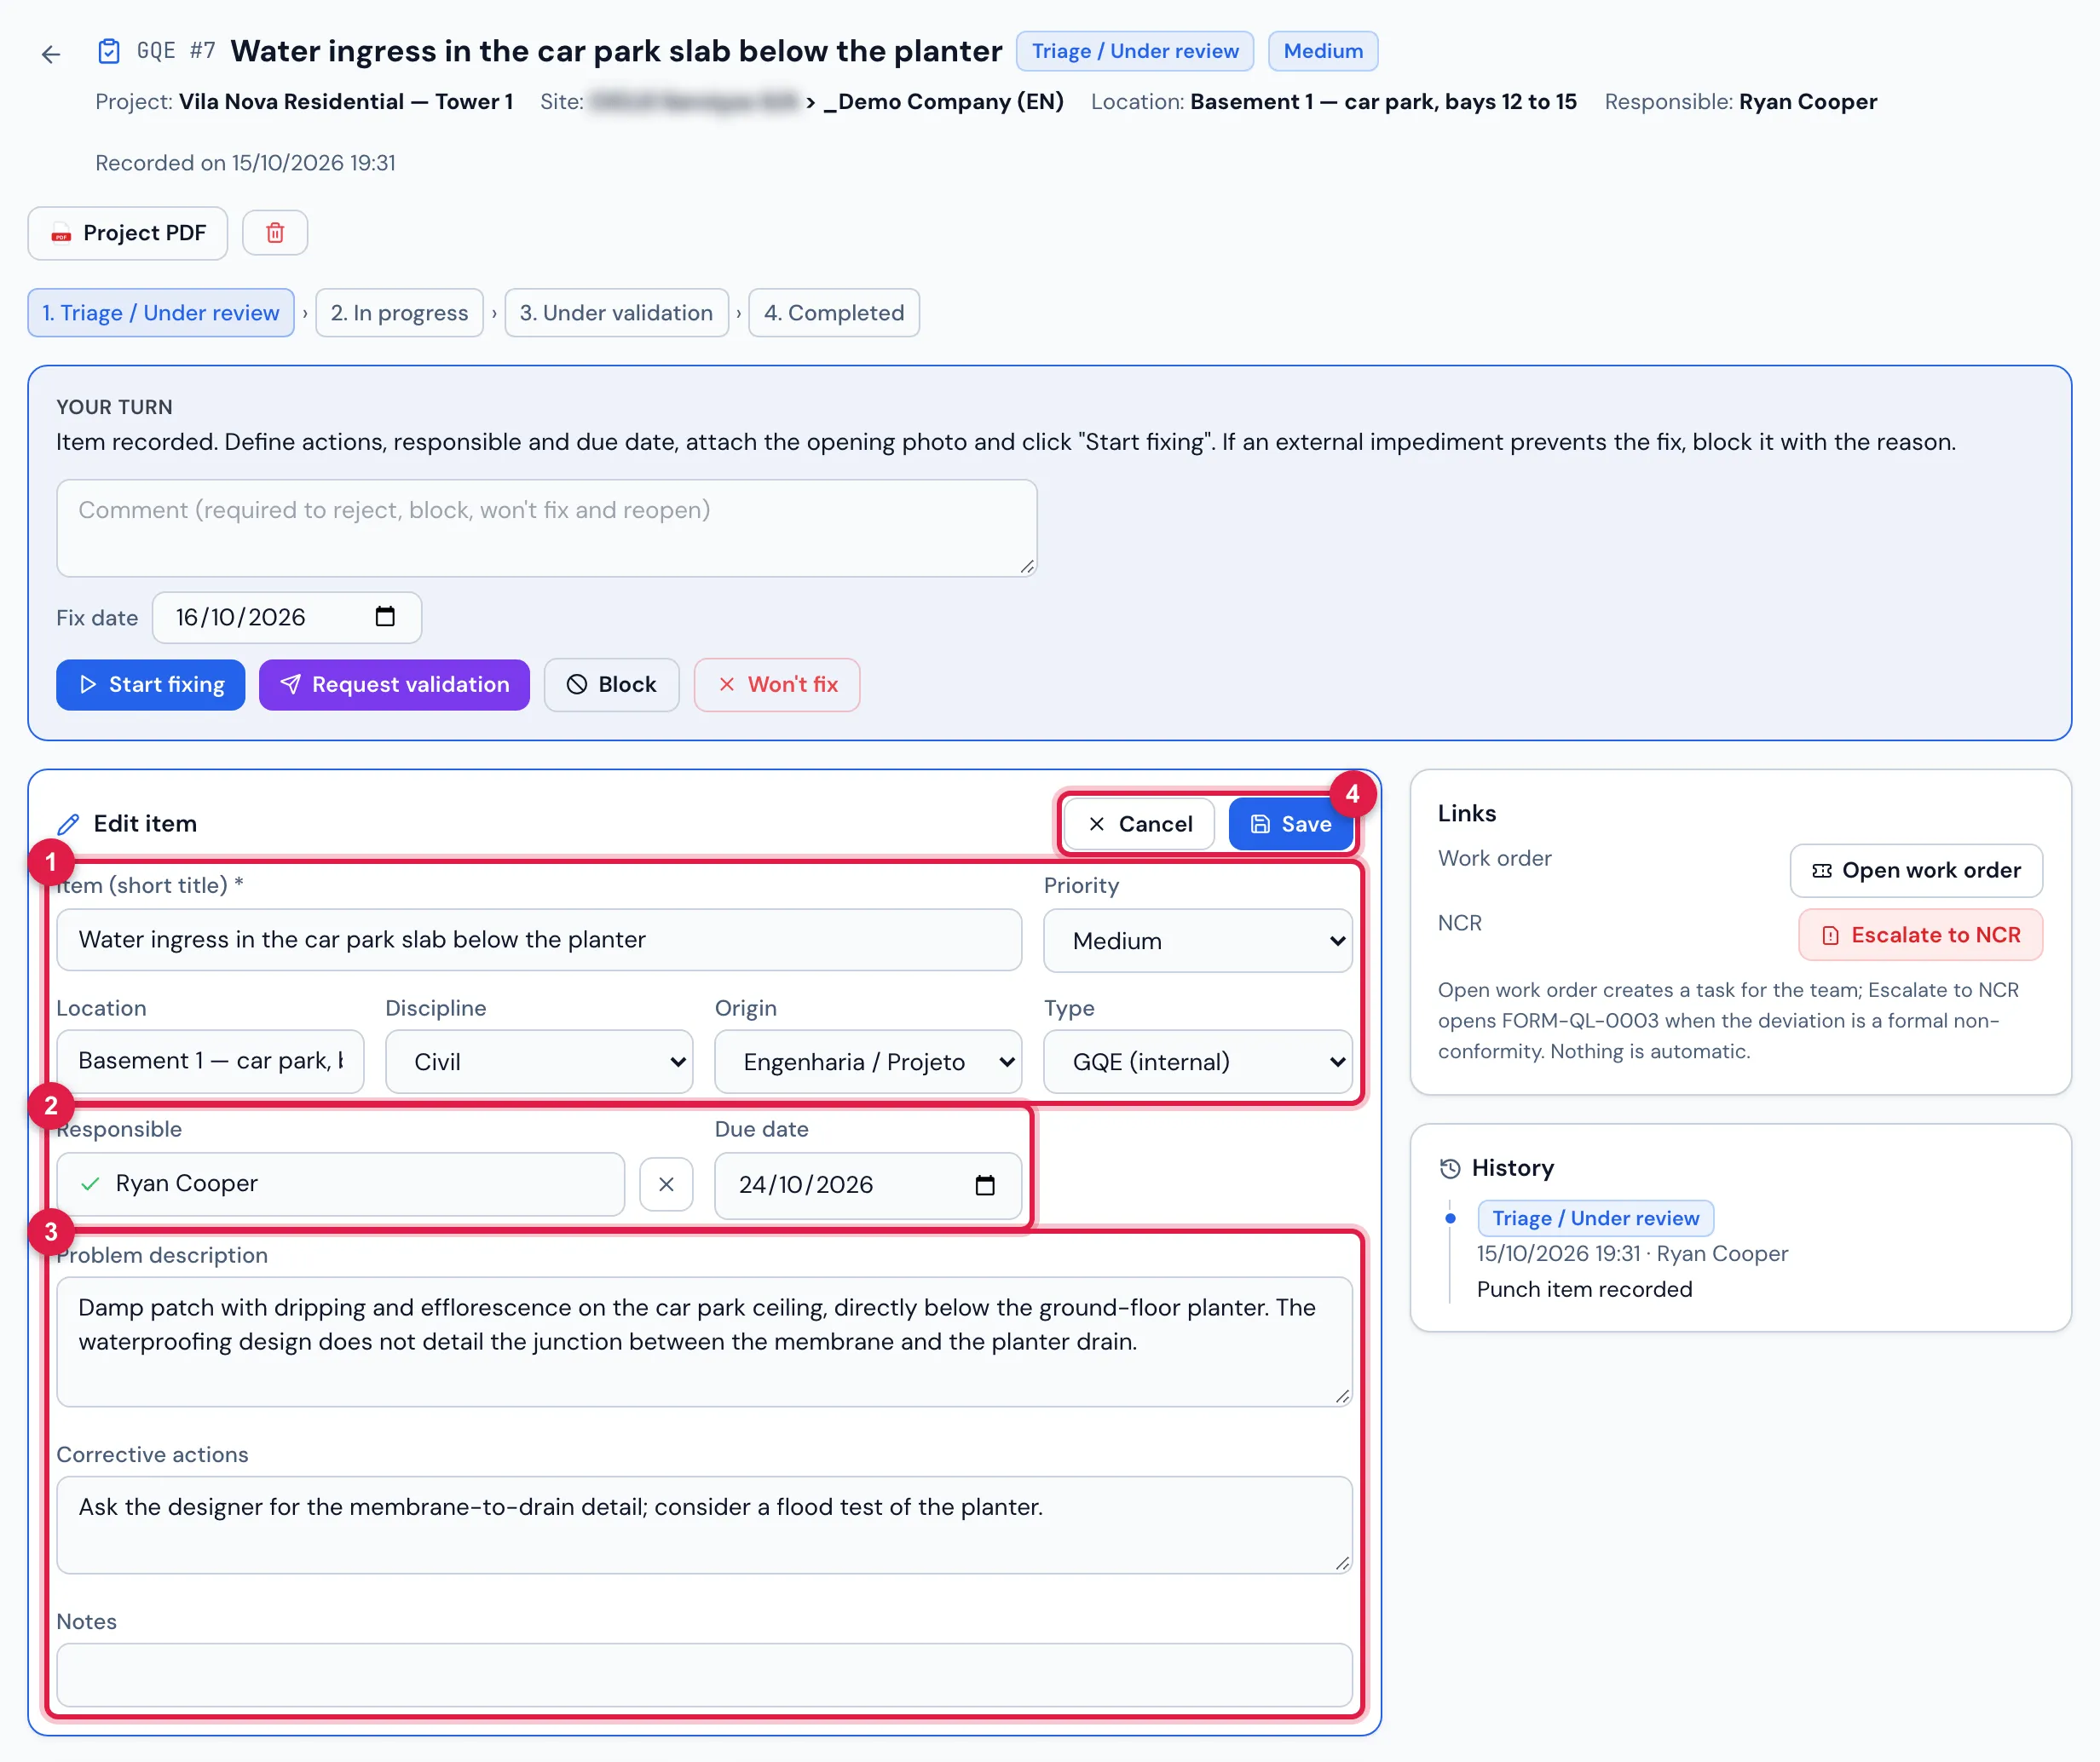
Task: Click Request validation button
Action: pyautogui.click(x=394, y=685)
